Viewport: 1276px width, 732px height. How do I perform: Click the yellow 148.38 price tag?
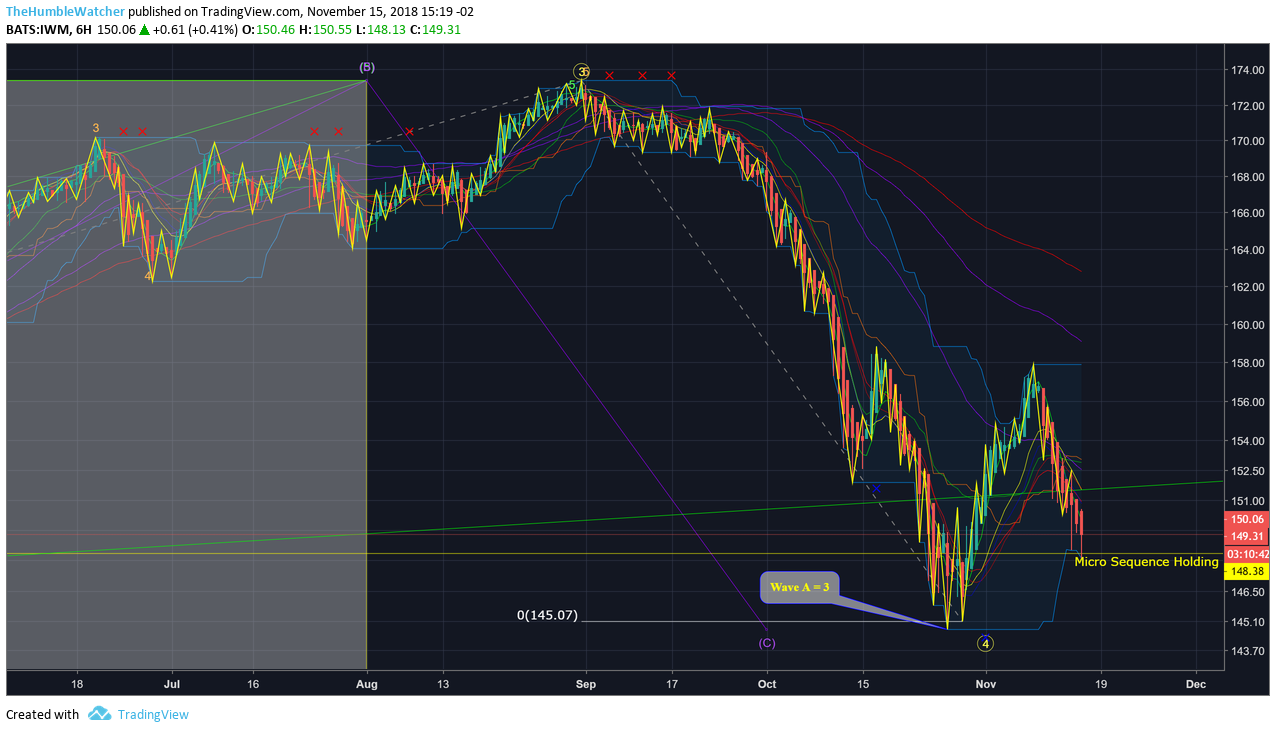click(x=1245, y=571)
